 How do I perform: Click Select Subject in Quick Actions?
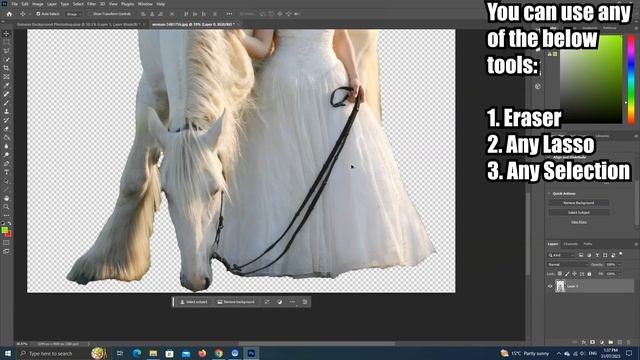579,212
